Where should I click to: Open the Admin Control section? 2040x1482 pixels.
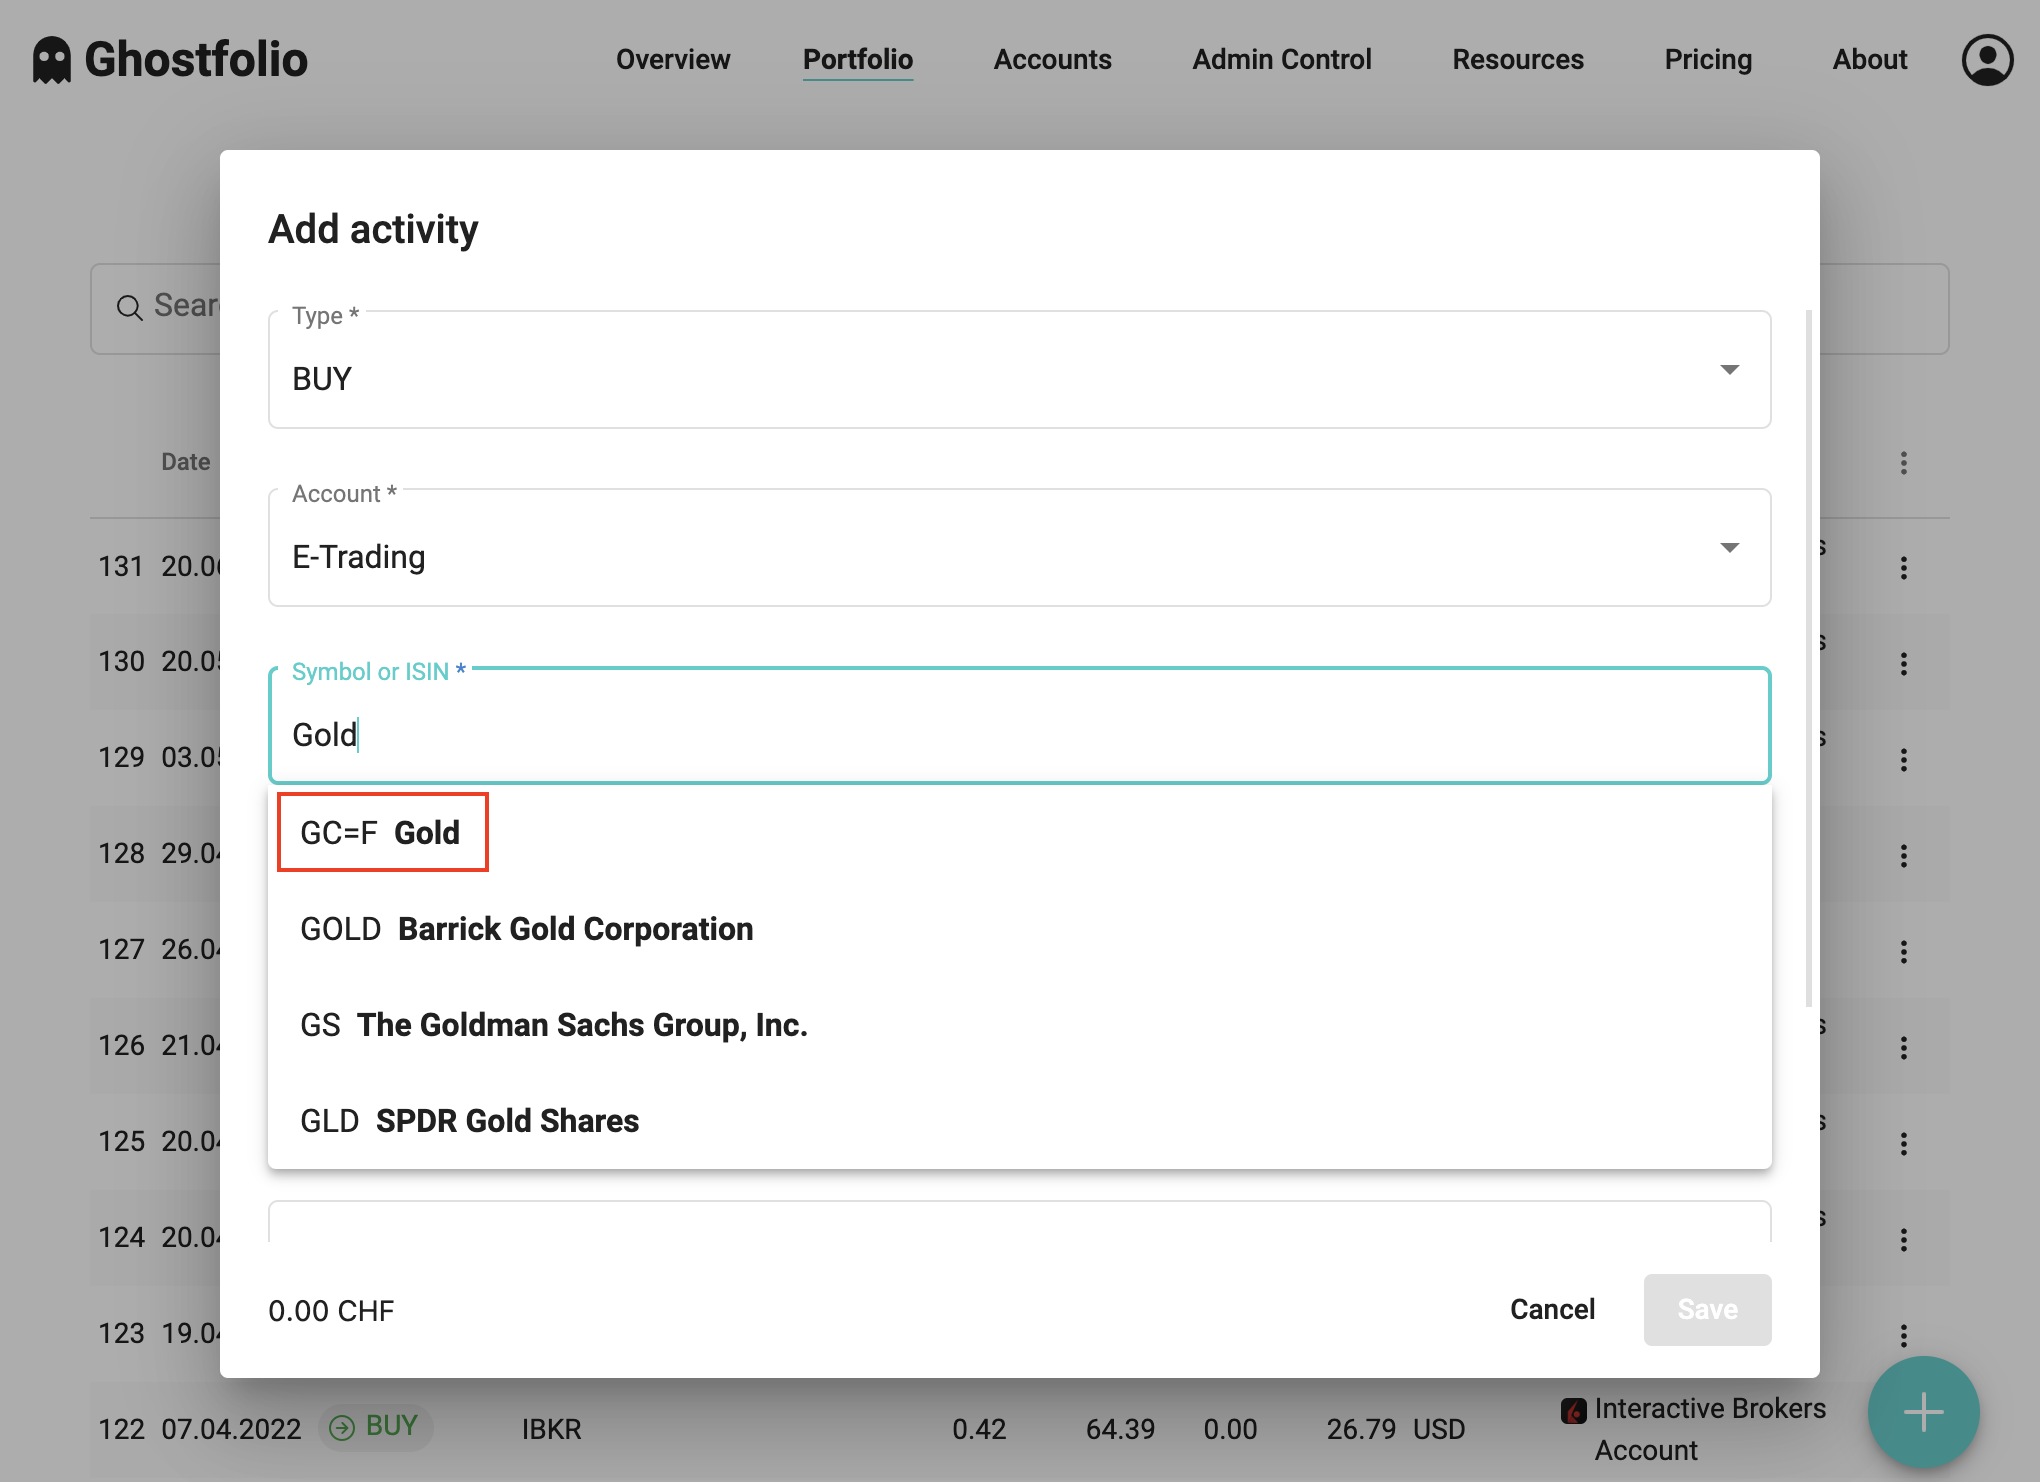pyautogui.click(x=1281, y=59)
